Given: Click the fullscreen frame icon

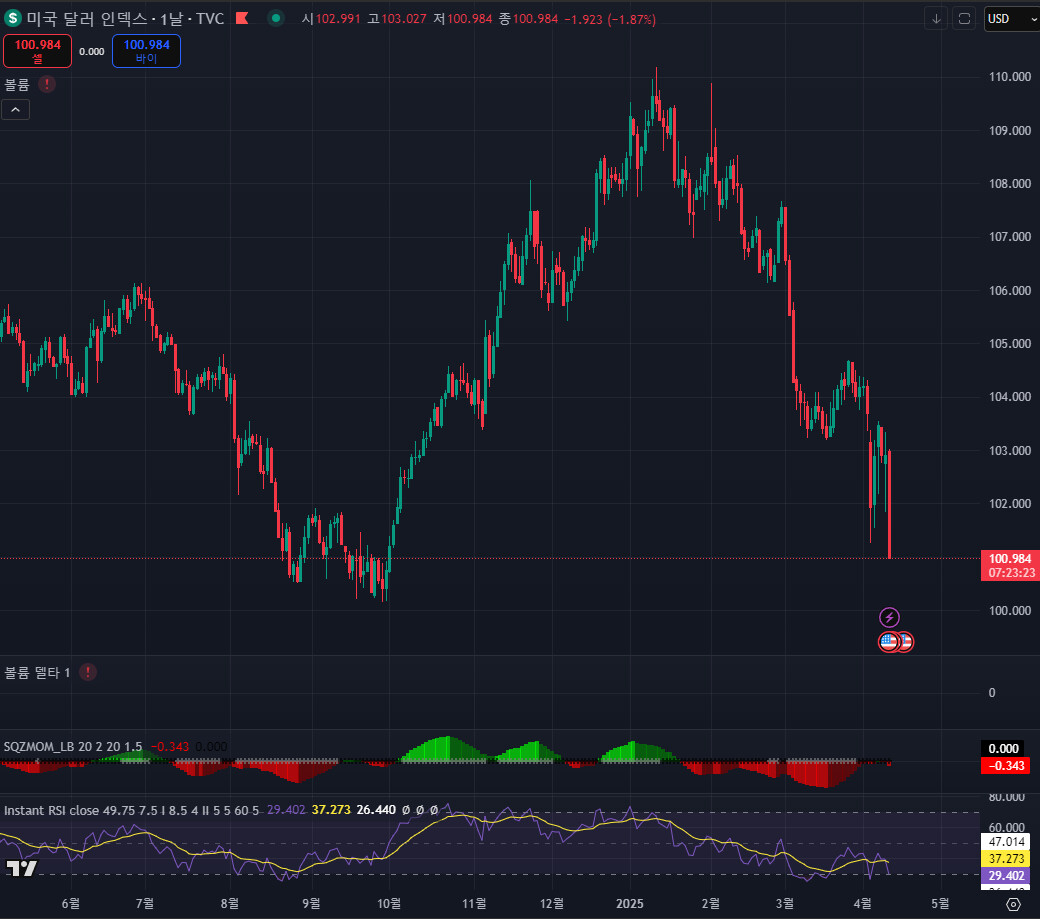Looking at the screenshot, I should pyautogui.click(x=964, y=19).
